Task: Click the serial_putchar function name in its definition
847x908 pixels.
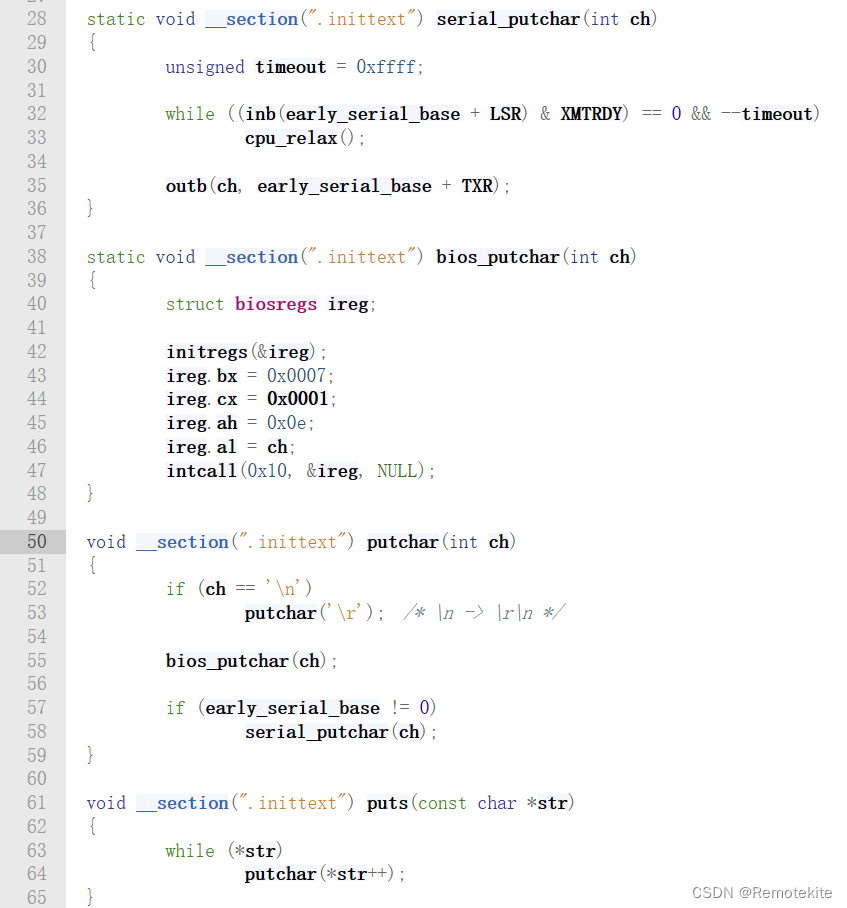Action: pos(508,19)
